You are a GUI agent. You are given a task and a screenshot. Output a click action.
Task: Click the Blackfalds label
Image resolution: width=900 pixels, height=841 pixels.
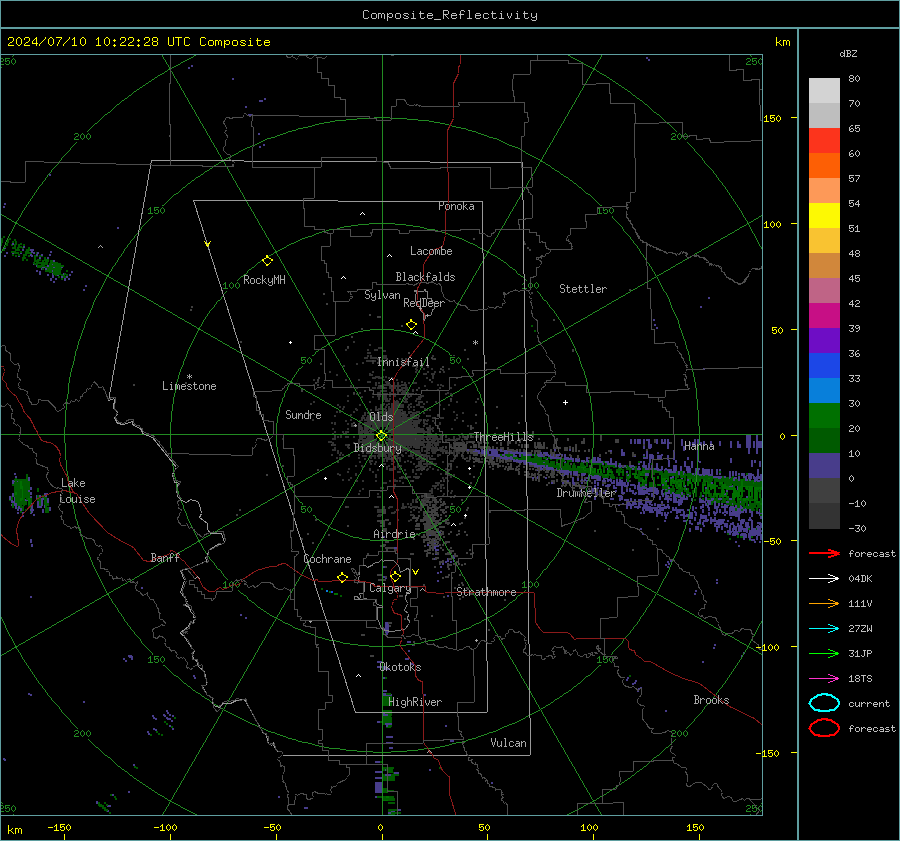click(425, 277)
